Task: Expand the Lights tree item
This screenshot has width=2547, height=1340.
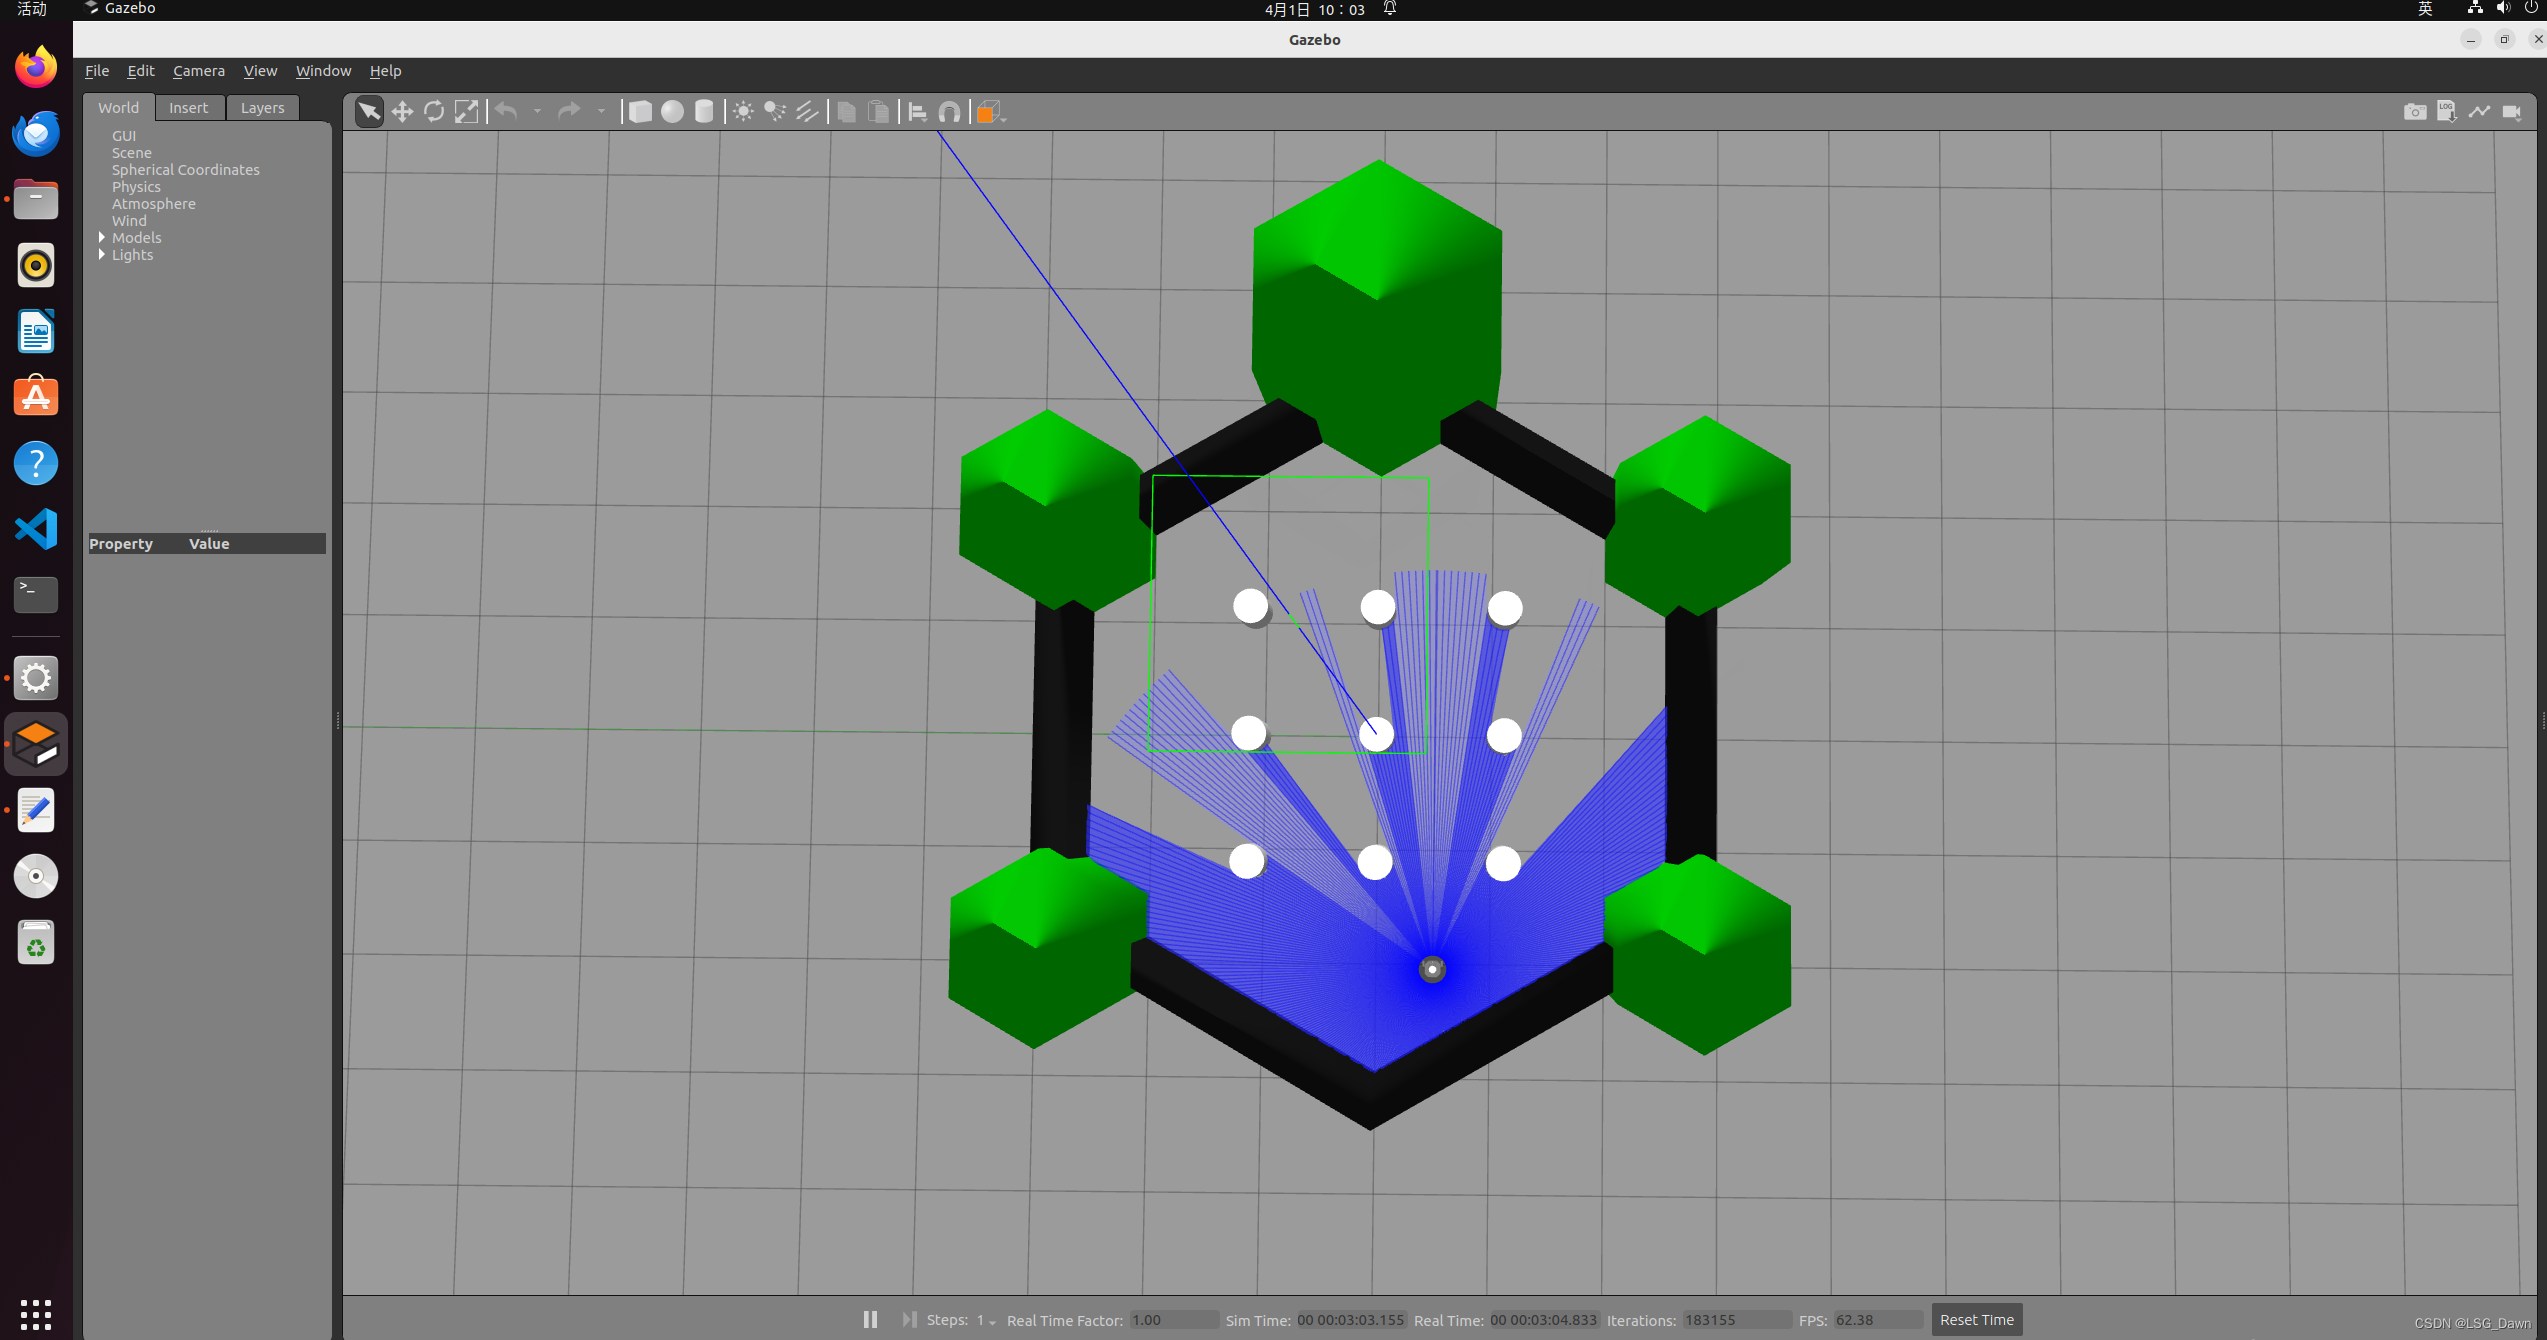Action: [101, 255]
